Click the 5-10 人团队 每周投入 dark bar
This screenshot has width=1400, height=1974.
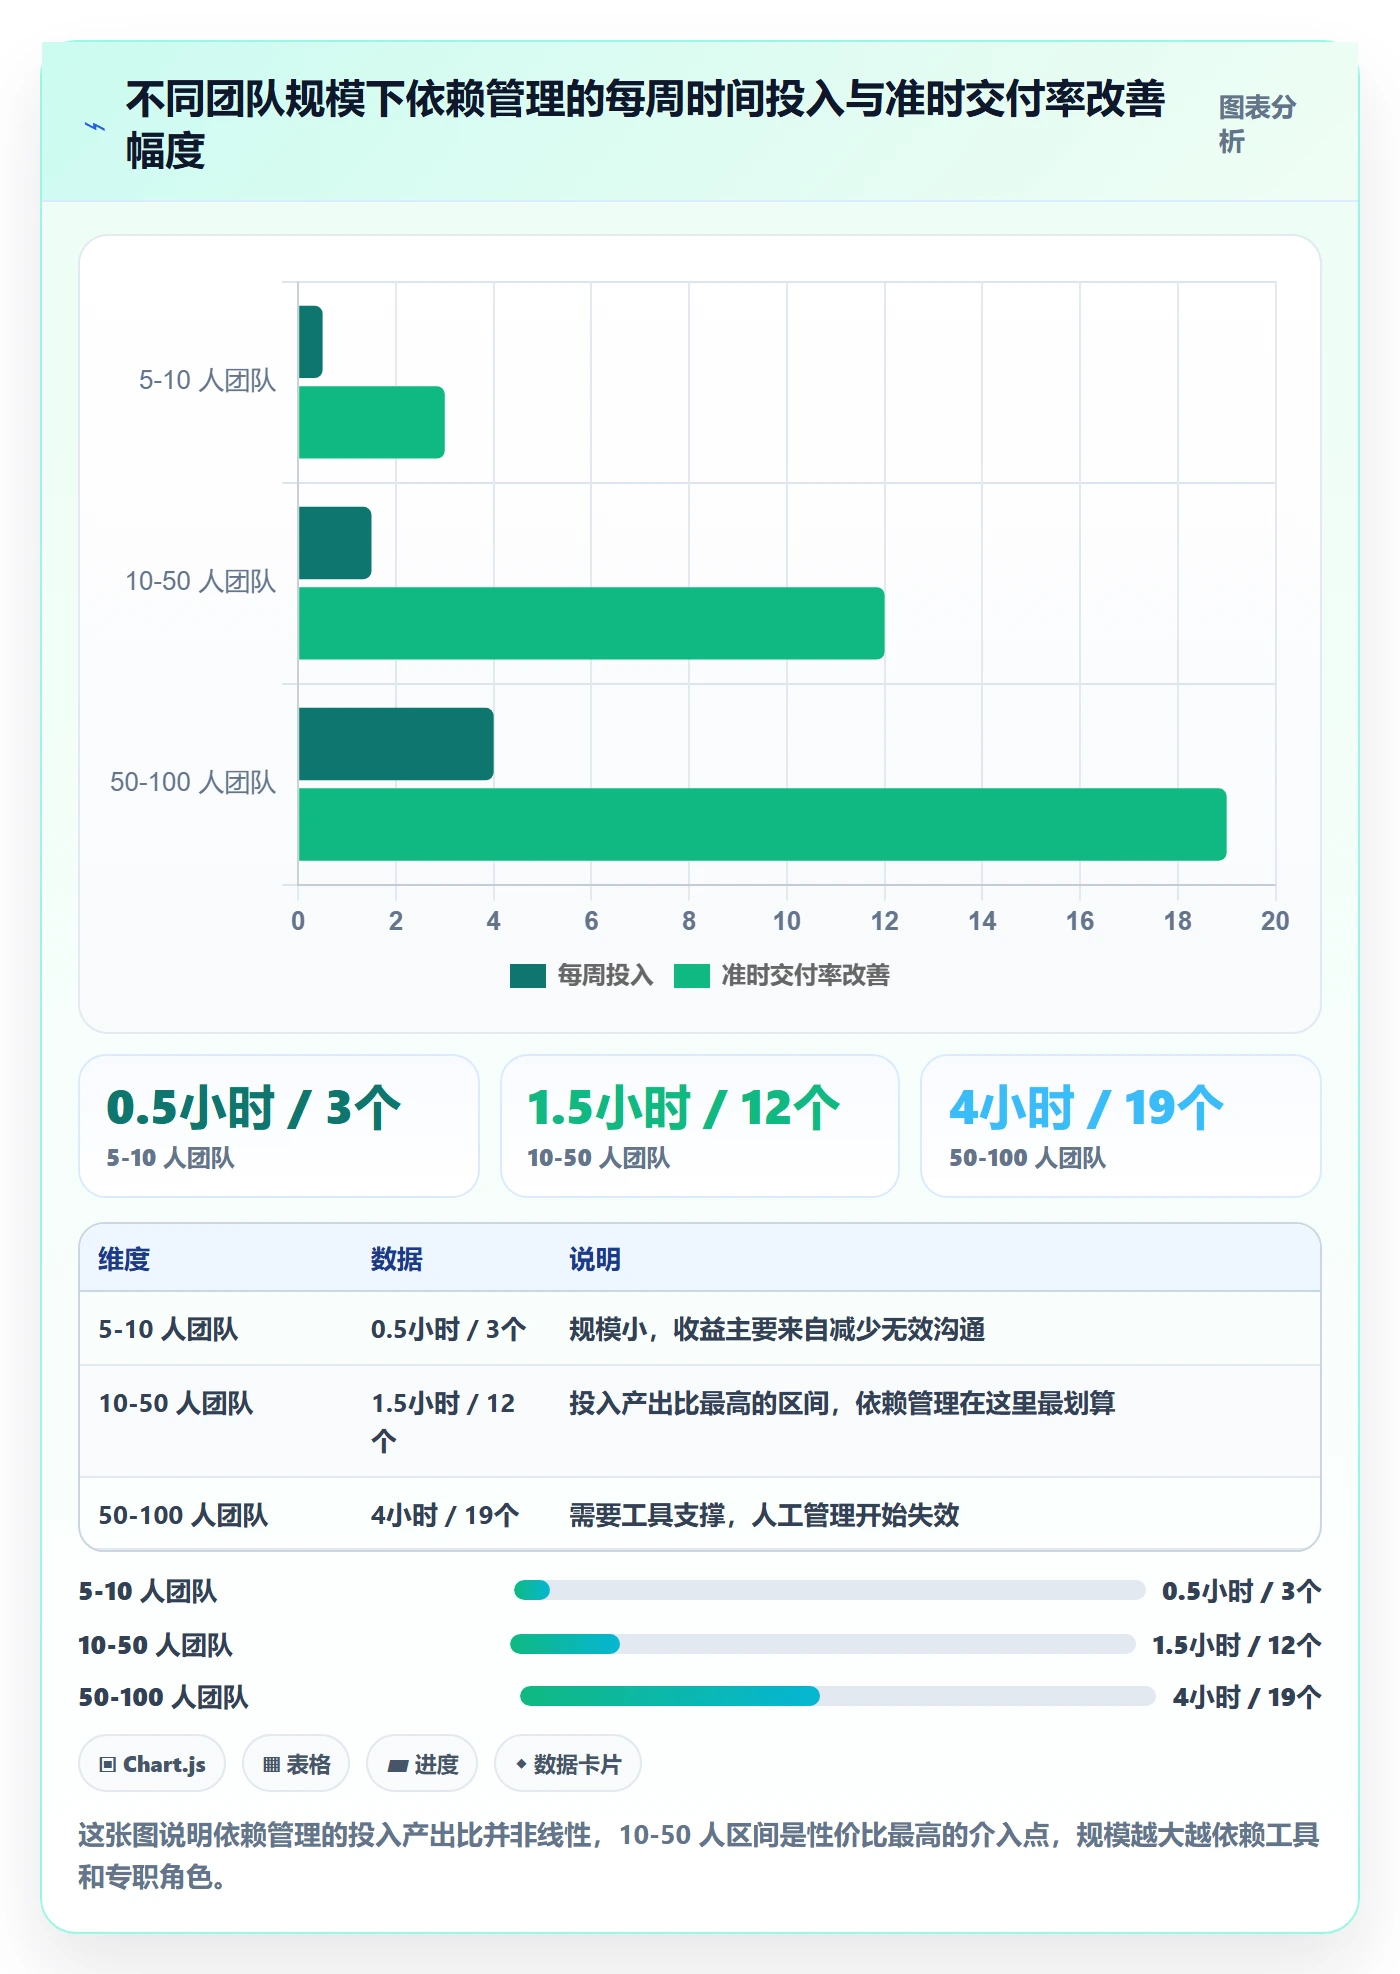(310, 342)
